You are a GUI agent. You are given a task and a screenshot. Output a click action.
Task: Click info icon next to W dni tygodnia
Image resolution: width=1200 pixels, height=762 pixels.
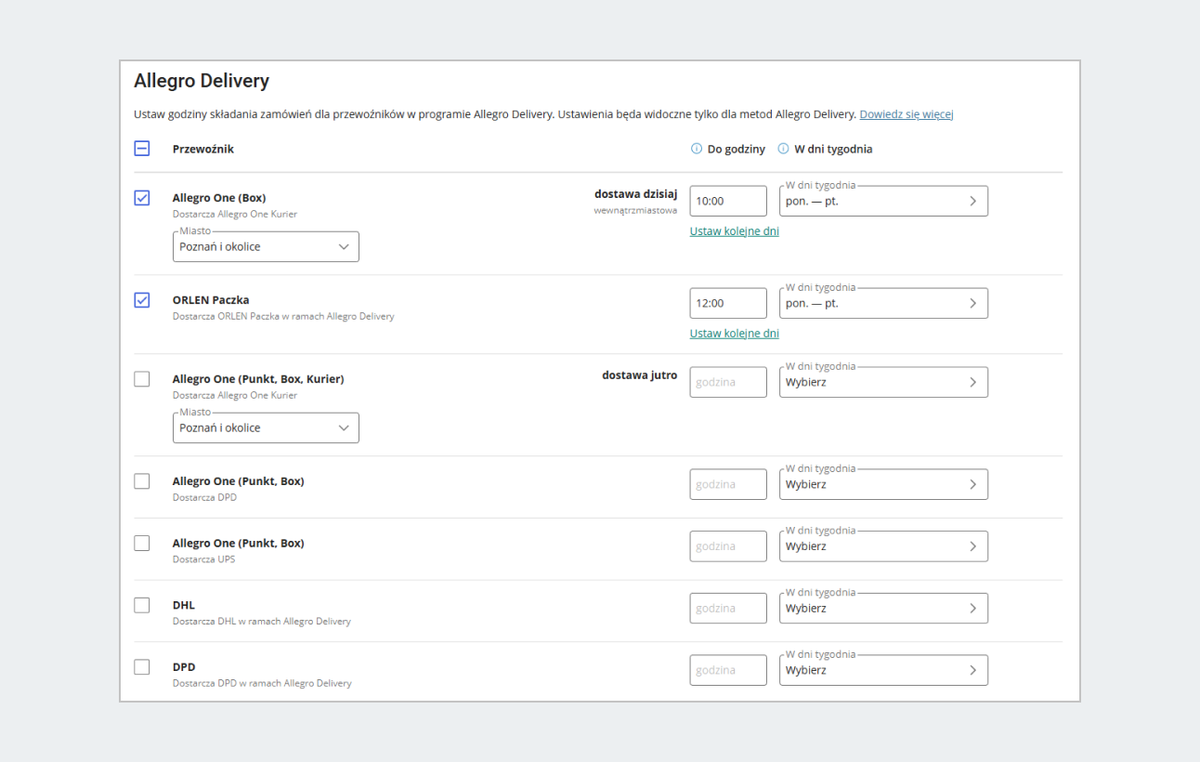point(783,149)
